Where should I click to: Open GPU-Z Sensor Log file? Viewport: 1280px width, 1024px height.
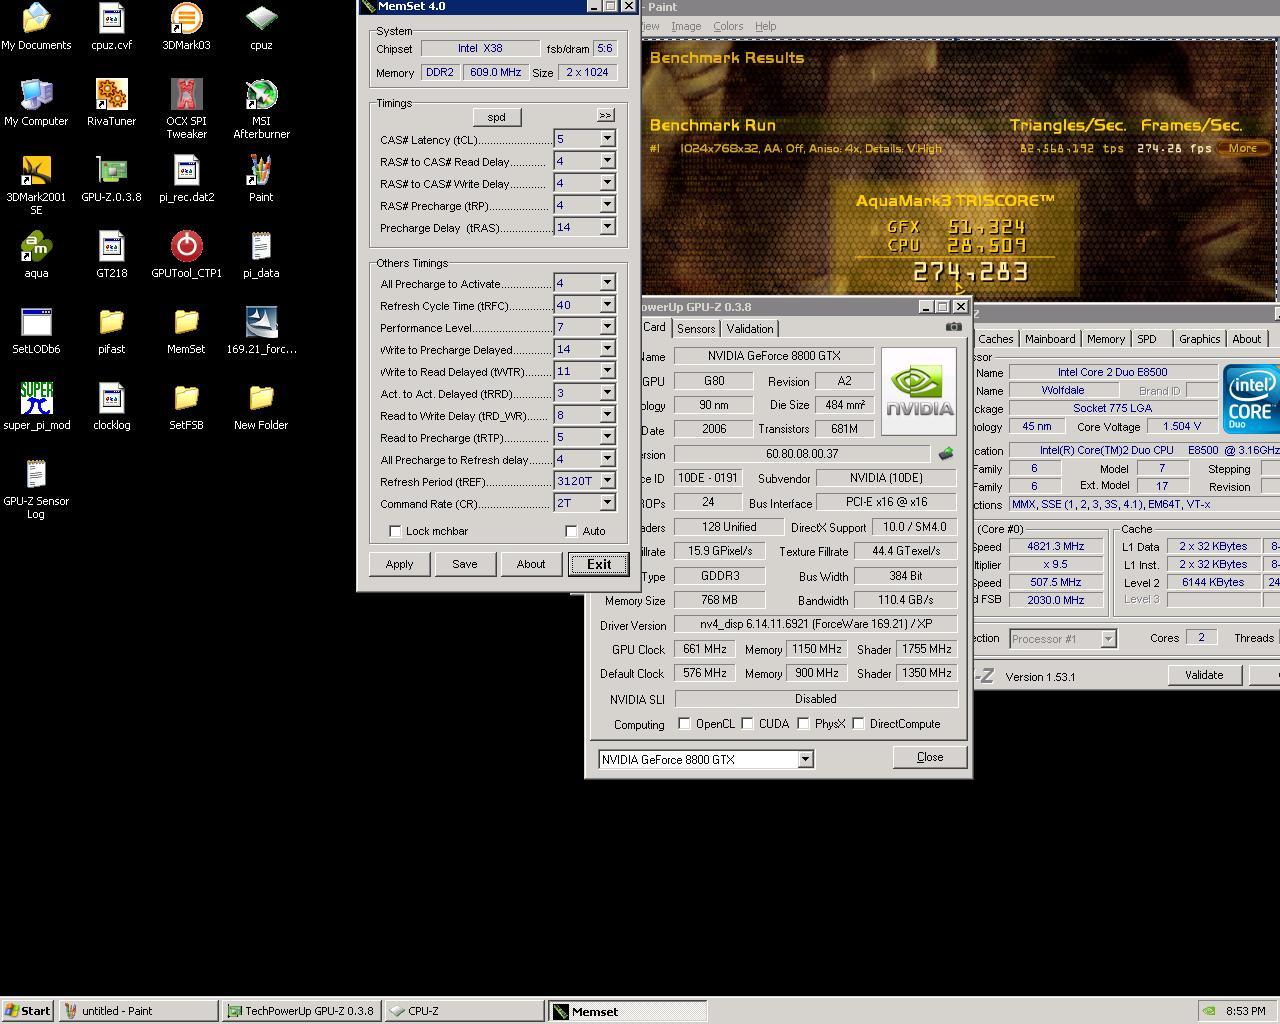click(36, 489)
